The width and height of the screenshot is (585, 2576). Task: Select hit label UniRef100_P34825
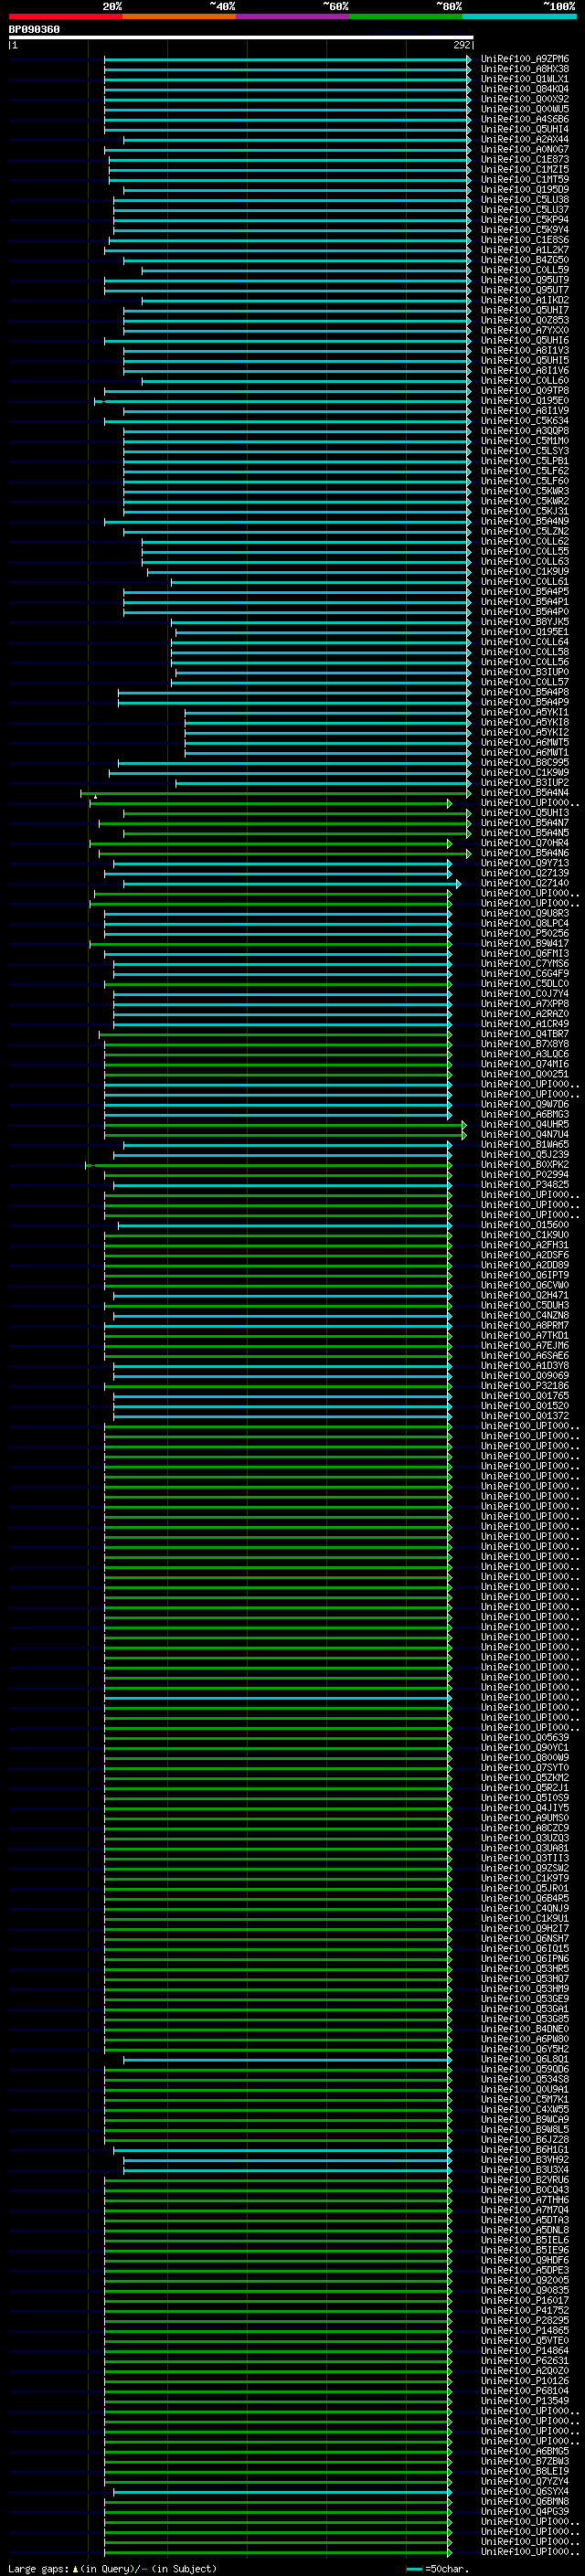525,1185
